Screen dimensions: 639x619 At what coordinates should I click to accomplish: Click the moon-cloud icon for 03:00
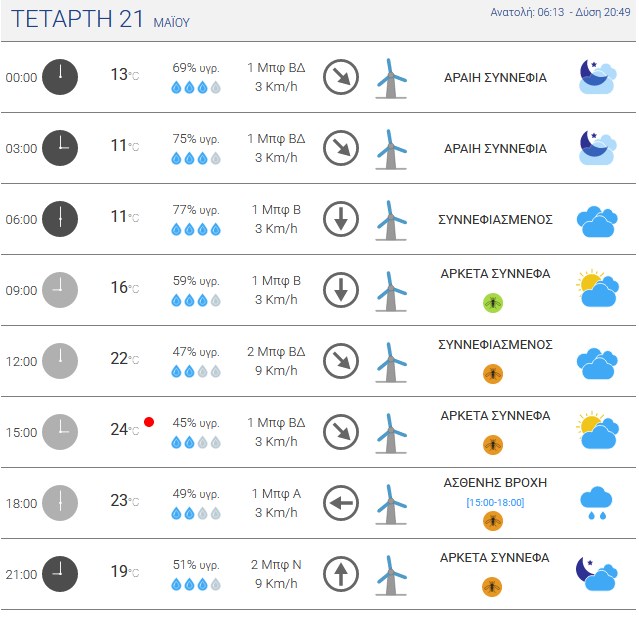[597, 148]
